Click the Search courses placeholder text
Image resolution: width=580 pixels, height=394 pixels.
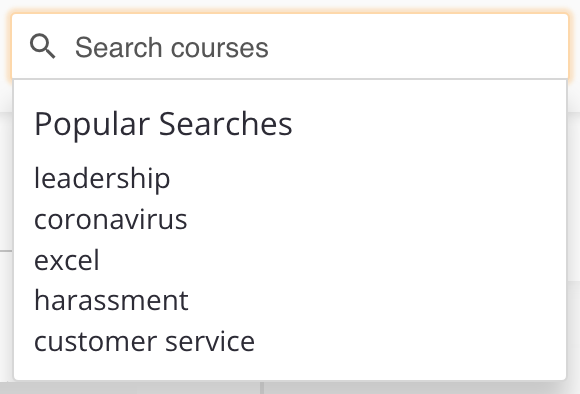pyautogui.click(x=172, y=48)
